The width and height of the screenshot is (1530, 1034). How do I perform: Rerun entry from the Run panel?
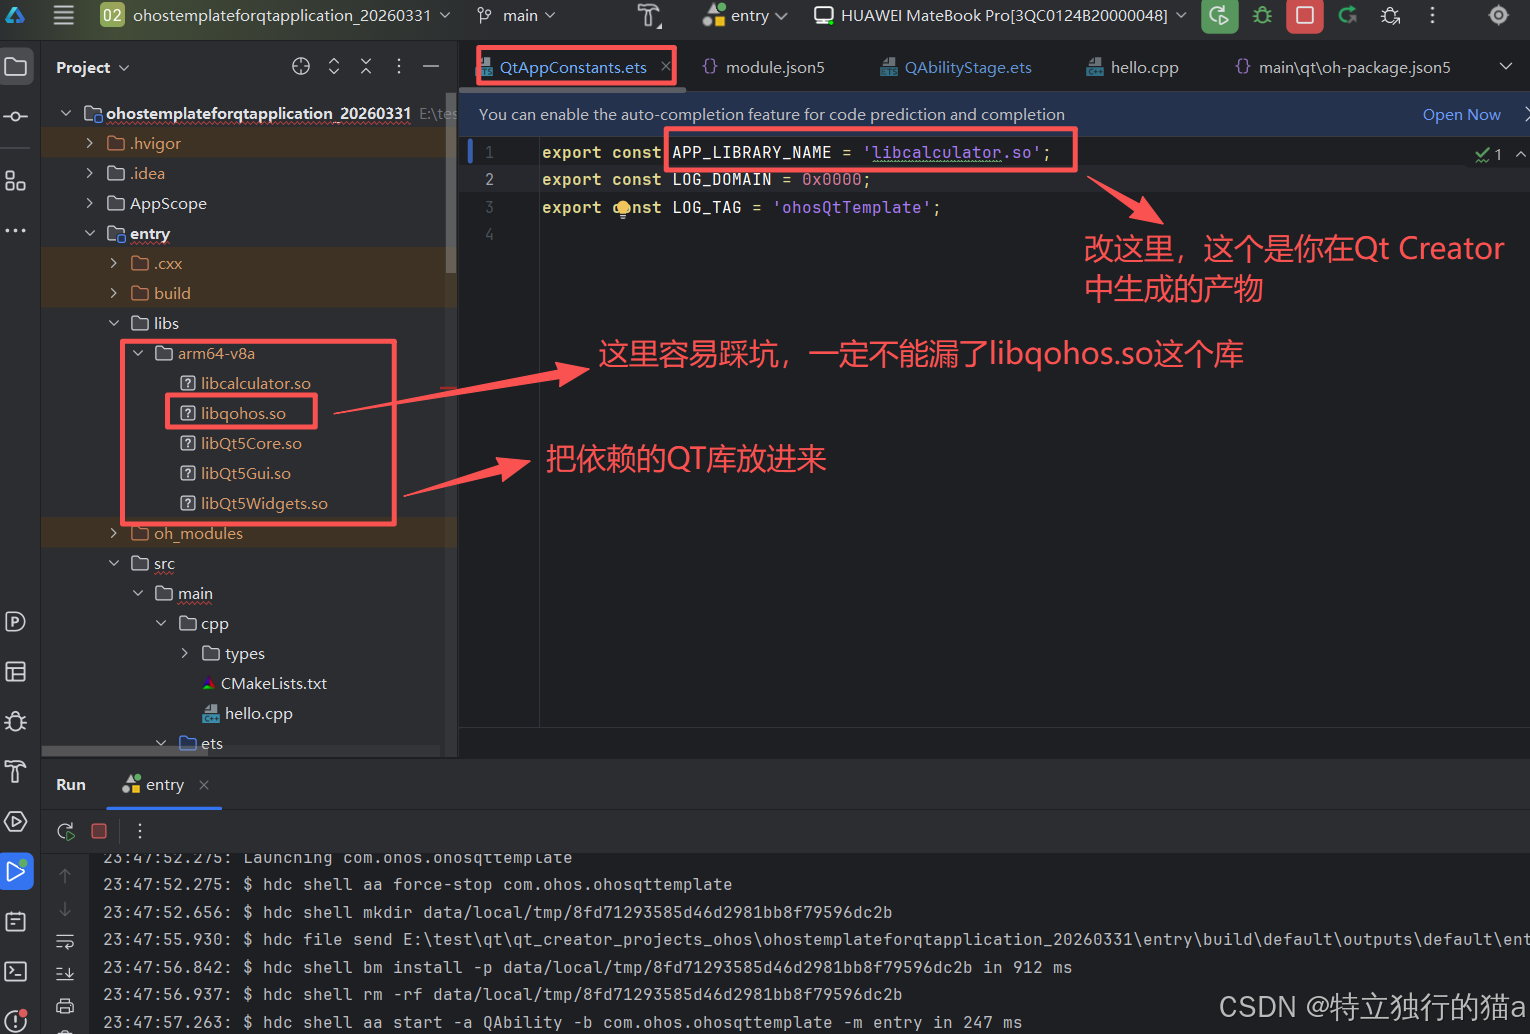pos(66,831)
